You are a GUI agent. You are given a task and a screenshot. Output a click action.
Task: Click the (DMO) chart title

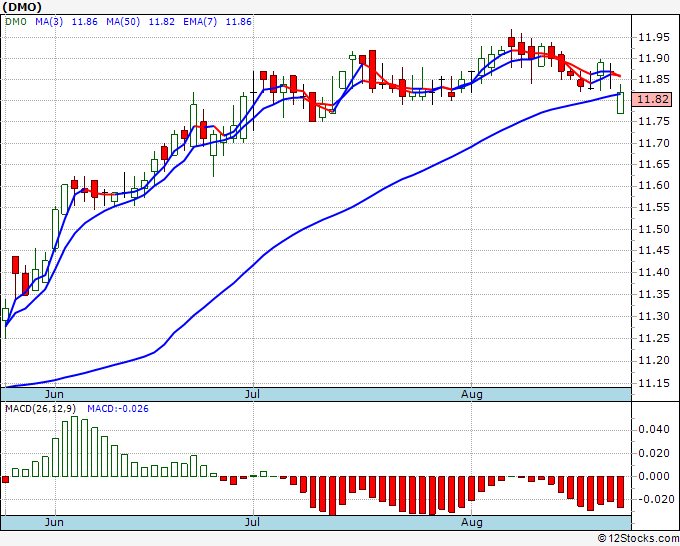tap(22, 7)
